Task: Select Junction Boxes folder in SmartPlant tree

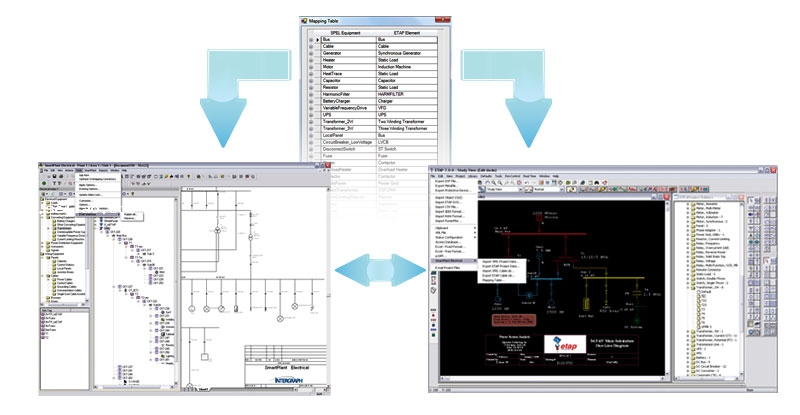Action: click(65, 272)
